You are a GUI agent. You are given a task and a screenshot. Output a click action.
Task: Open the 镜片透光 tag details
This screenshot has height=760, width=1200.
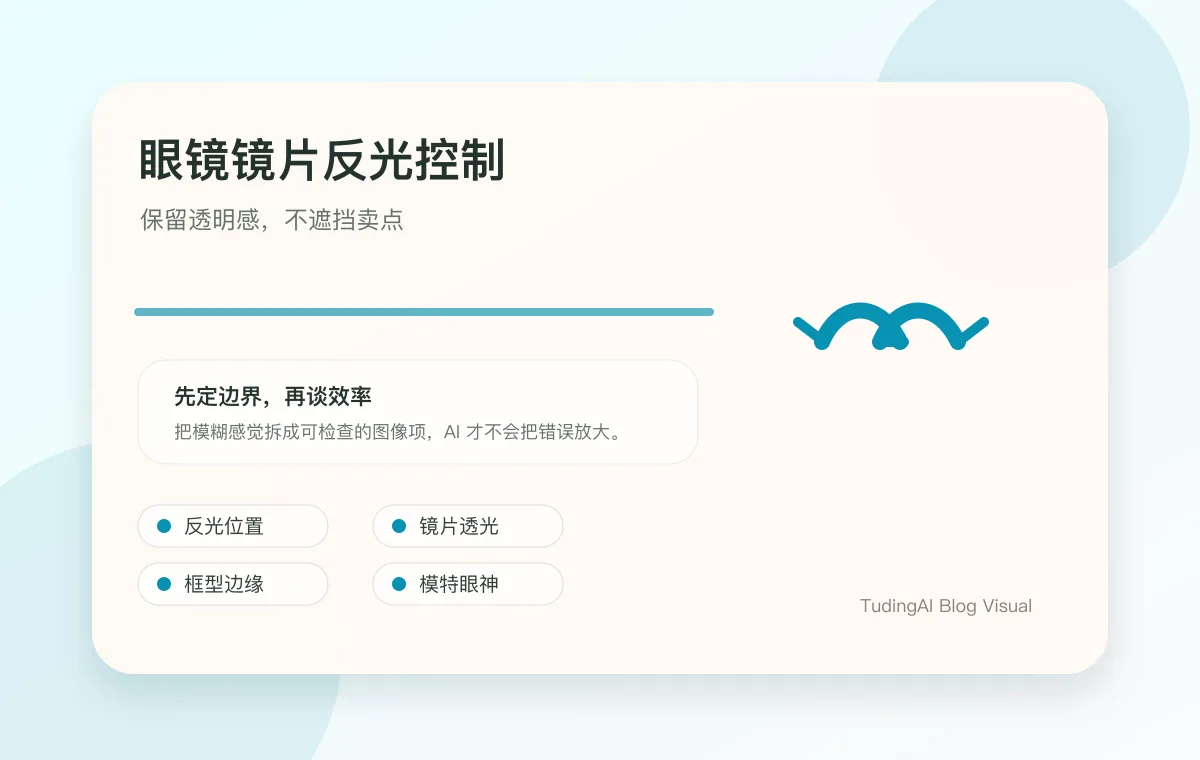[467, 526]
